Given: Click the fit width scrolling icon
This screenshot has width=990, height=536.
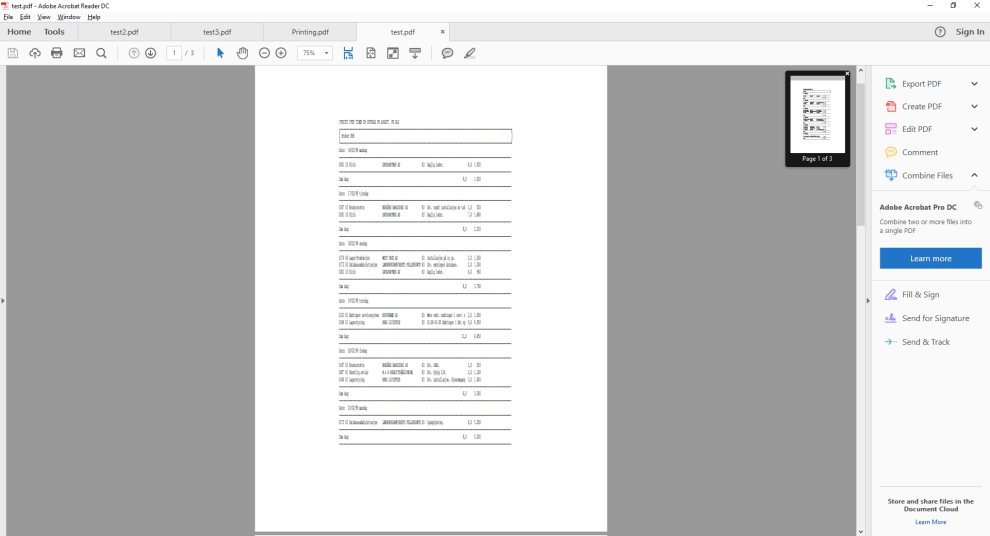Looking at the screenshot, I should click(348, 53).
